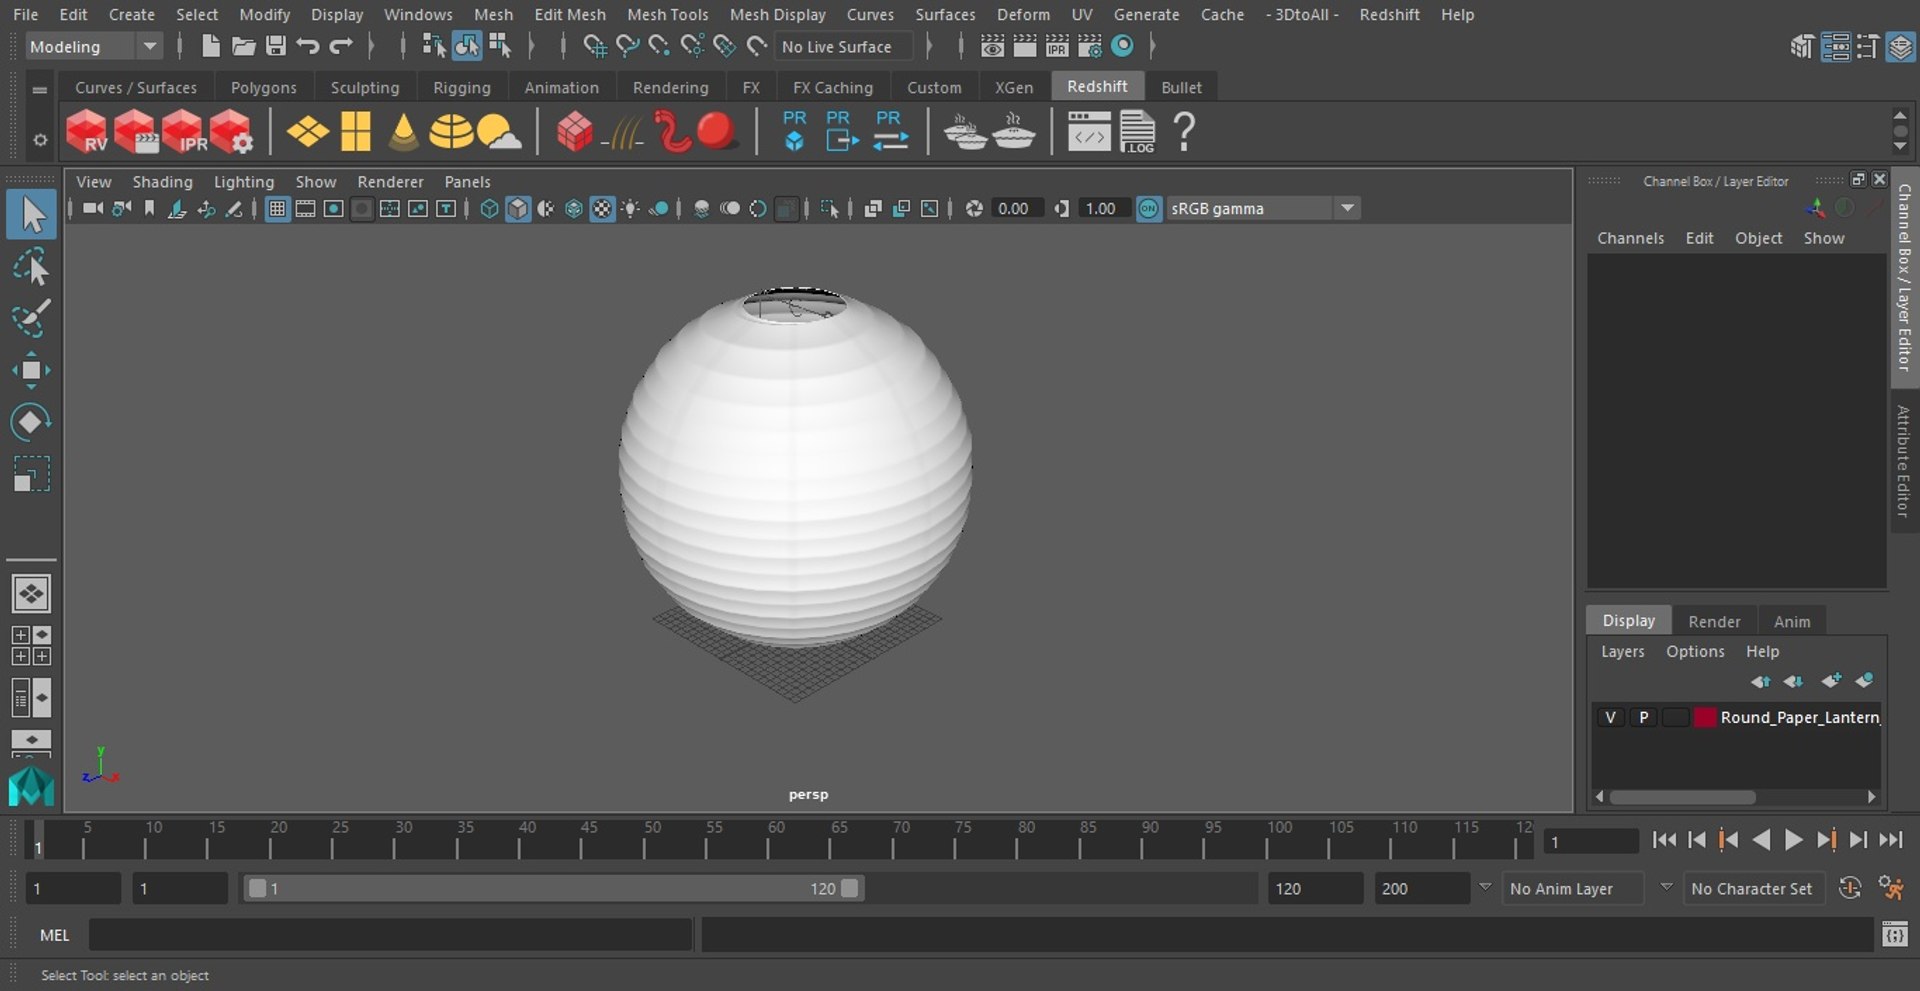Click the viewport gamma value 1.00 field
The width and height of the screenshot is (1920, 991).
coord(1106,208)
